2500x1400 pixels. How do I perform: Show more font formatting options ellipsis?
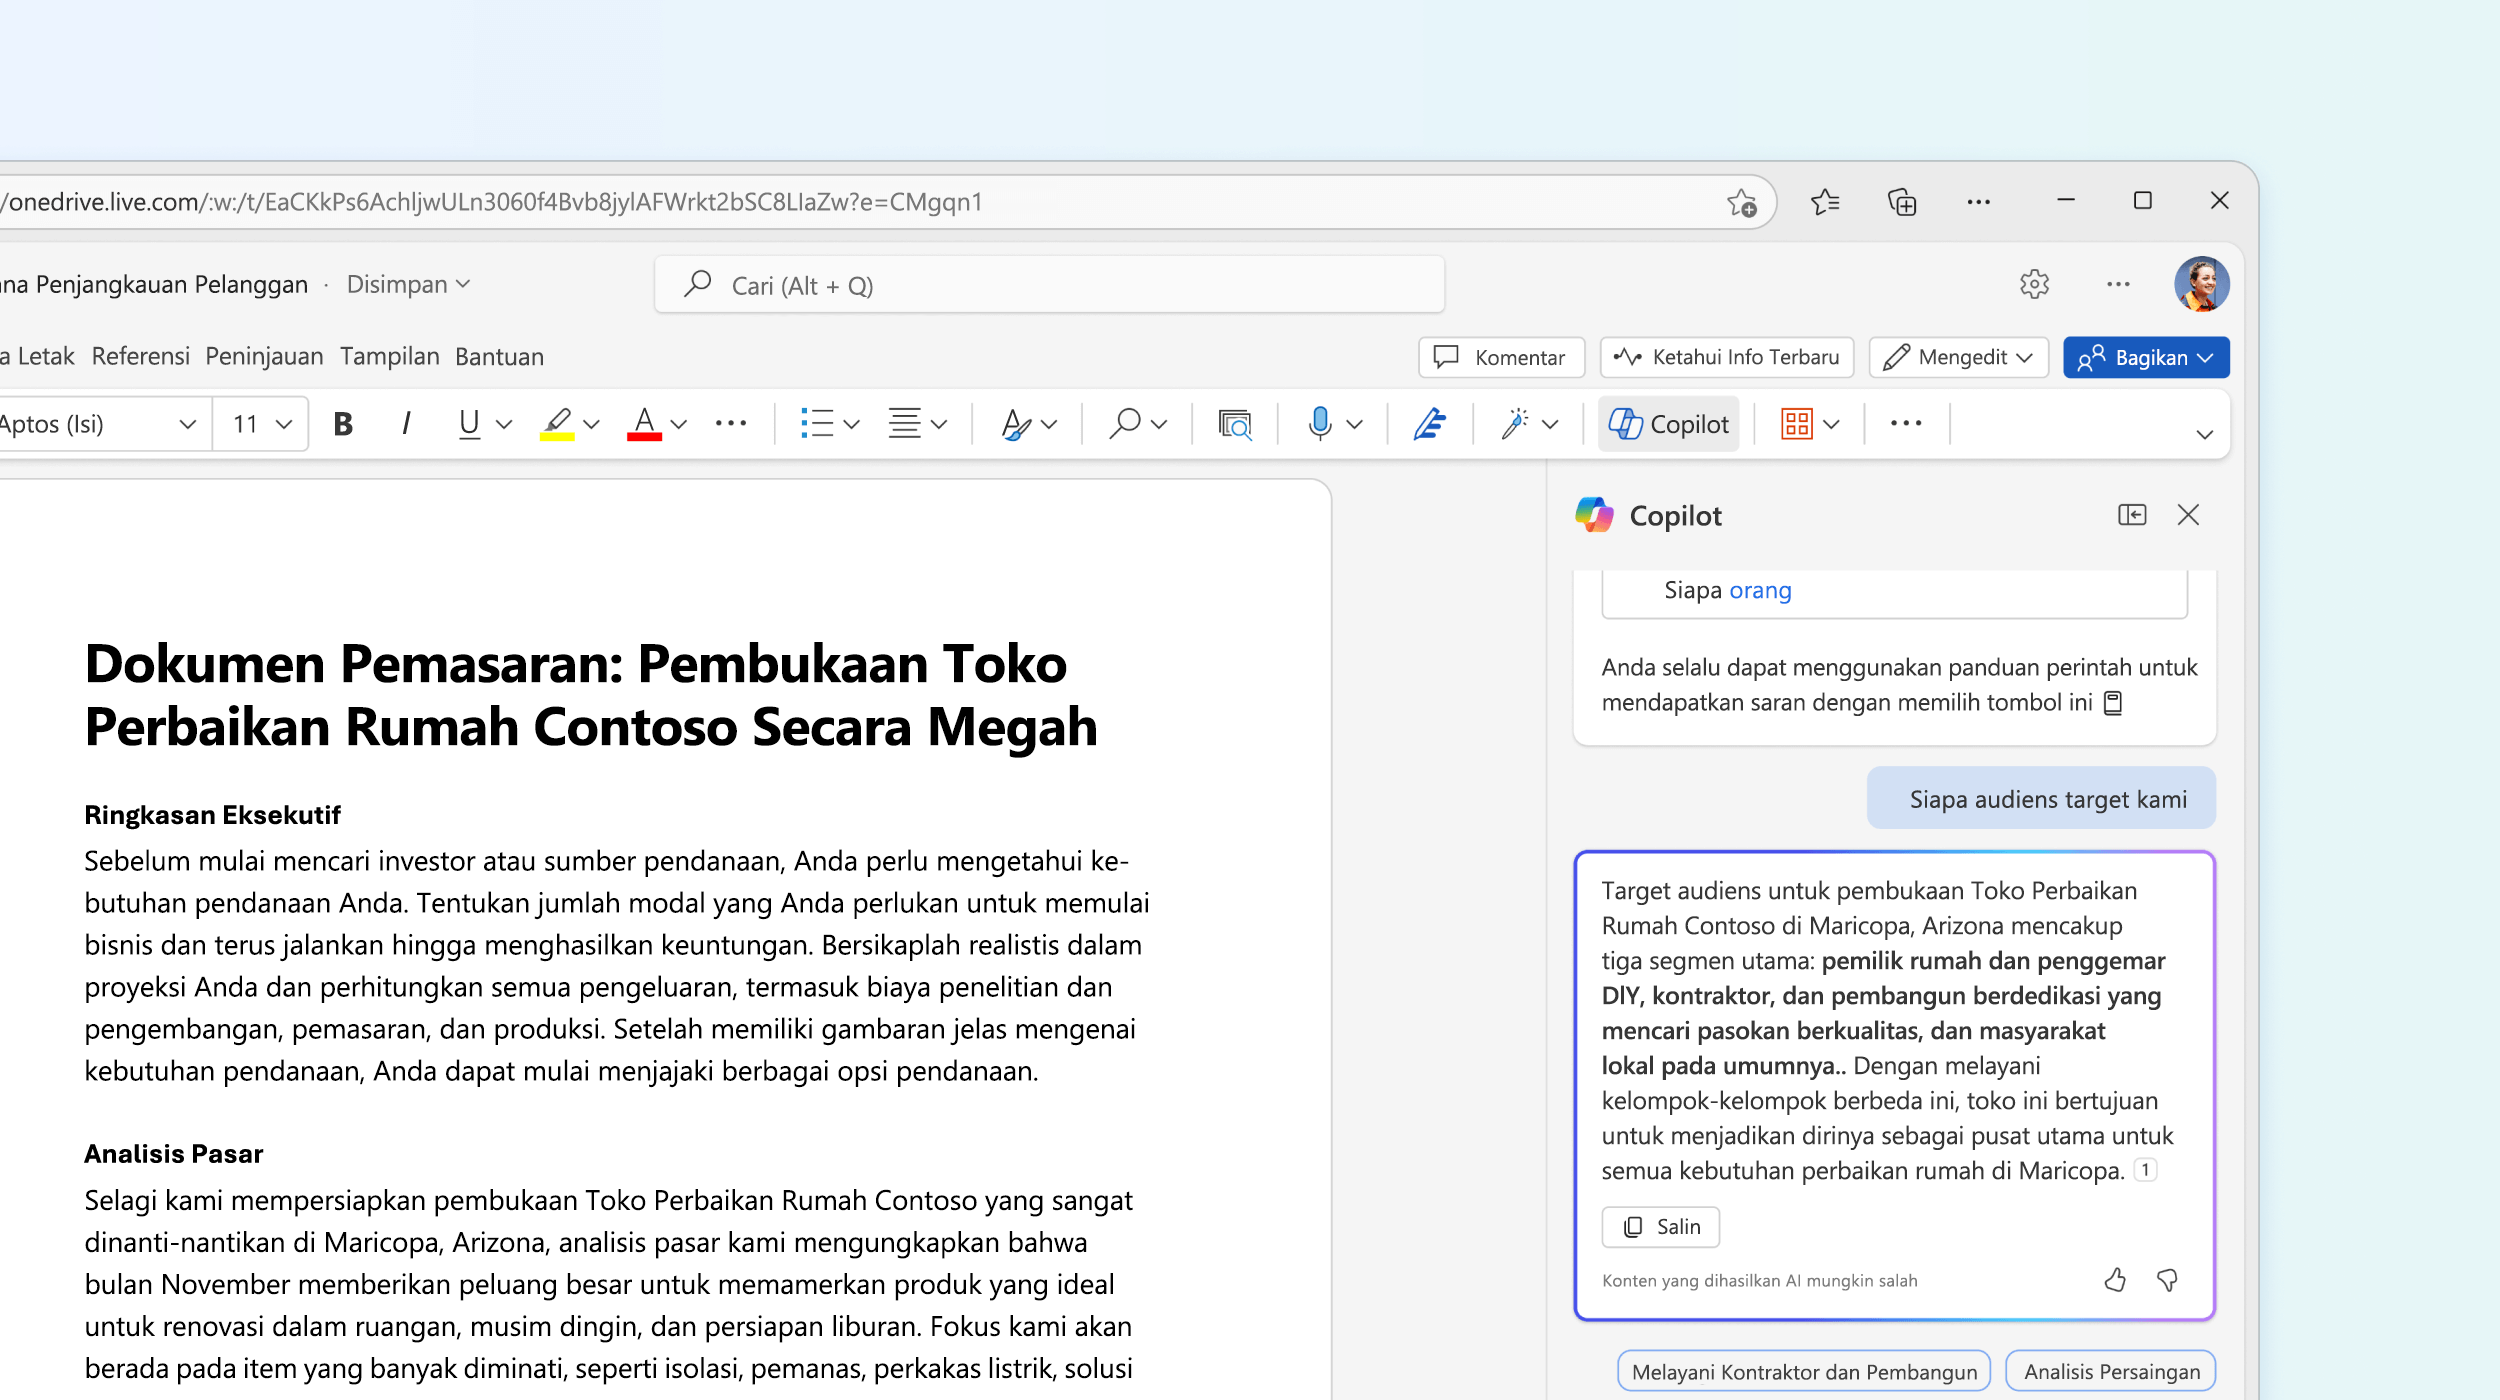731,424
